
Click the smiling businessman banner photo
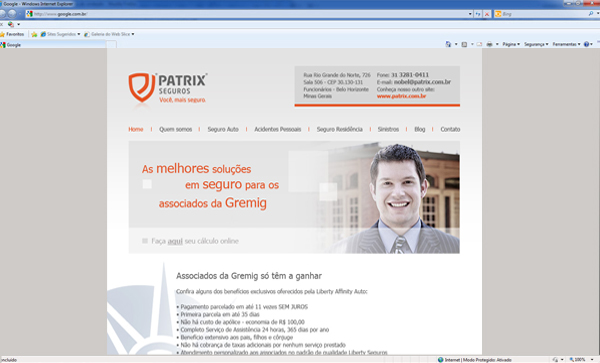click(x=398, y=198)
